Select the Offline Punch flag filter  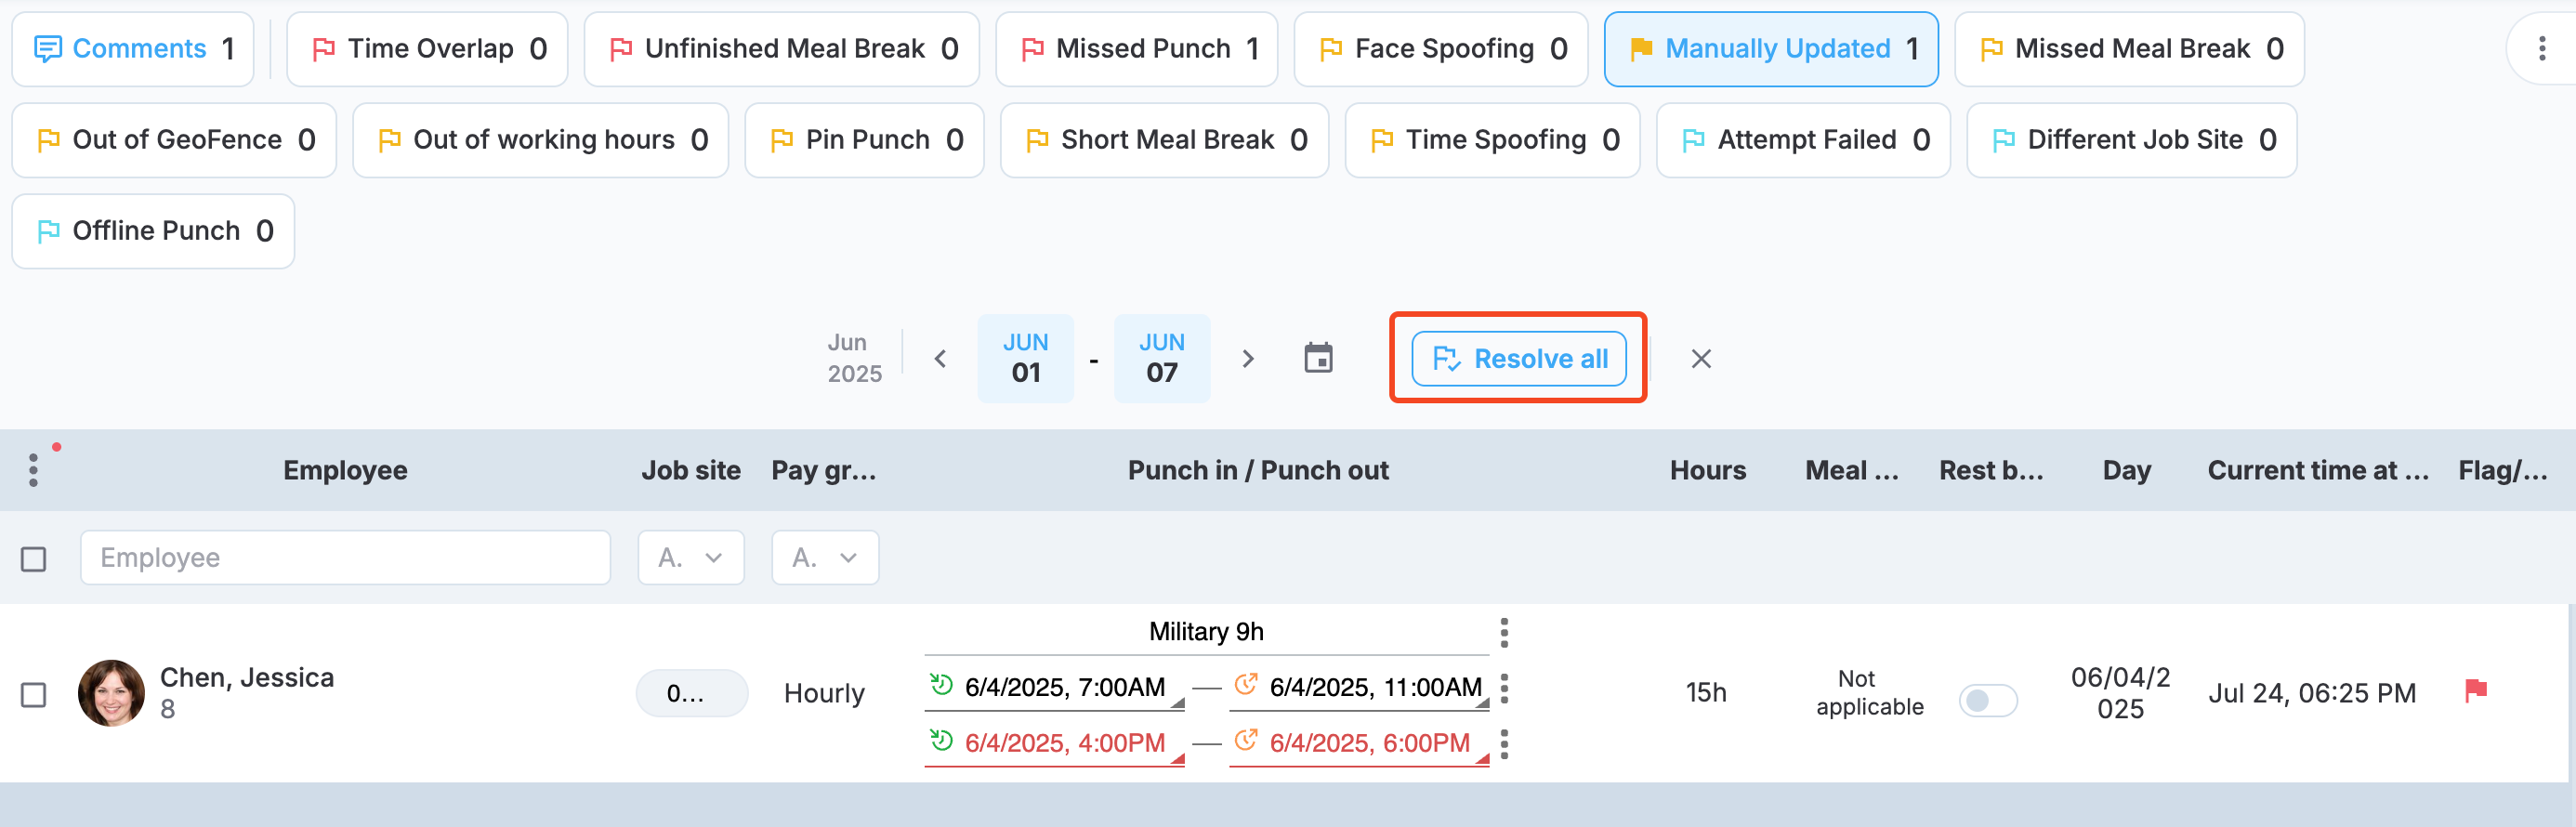[153, 231]
